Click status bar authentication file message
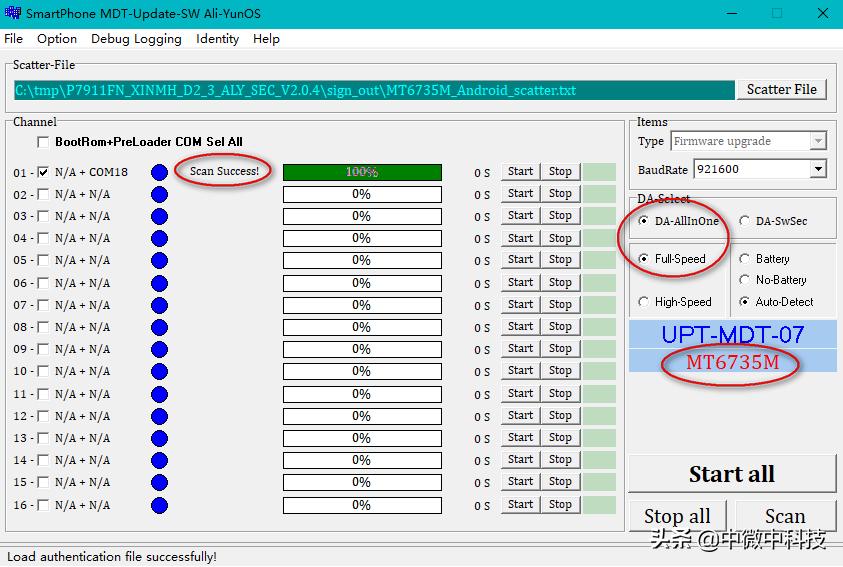Image resolution: width=843 pixels, height=567 pixels. [x=112, y=557]
